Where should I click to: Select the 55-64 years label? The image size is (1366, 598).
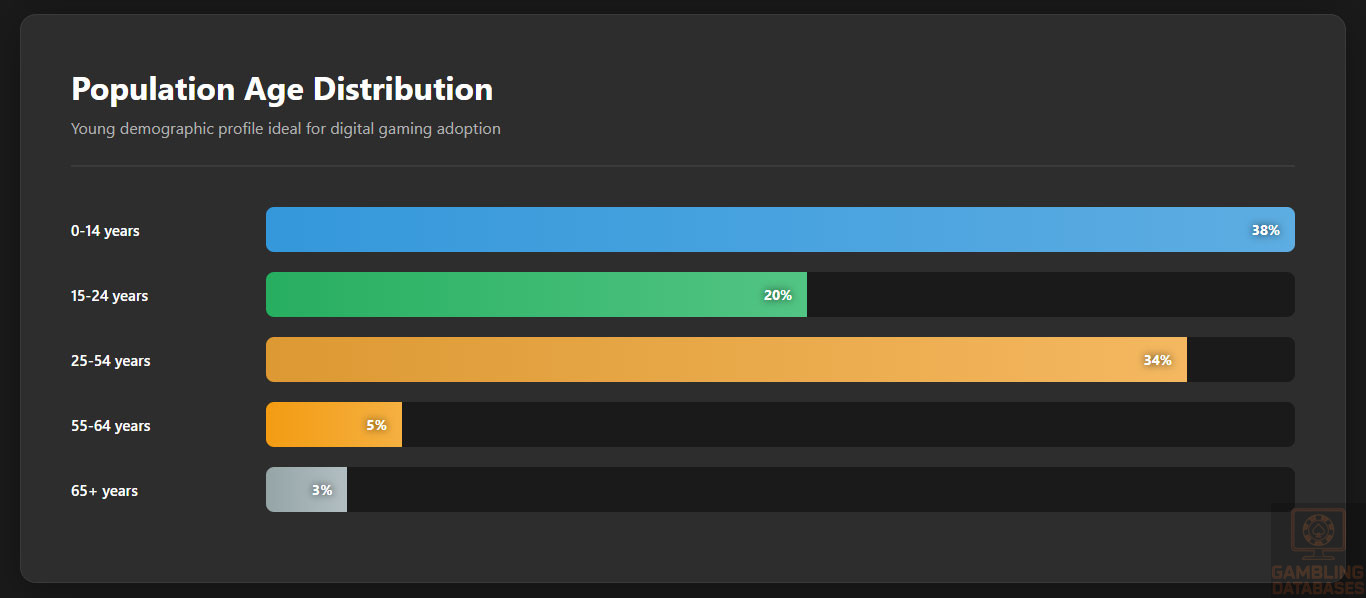[x=110, y=426]
